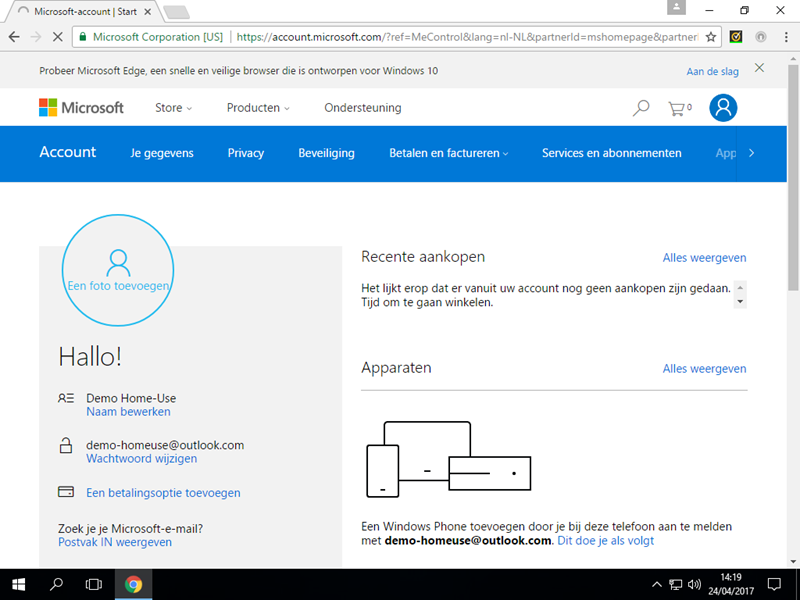Open the site search magnifier

(x=641, y=108)
